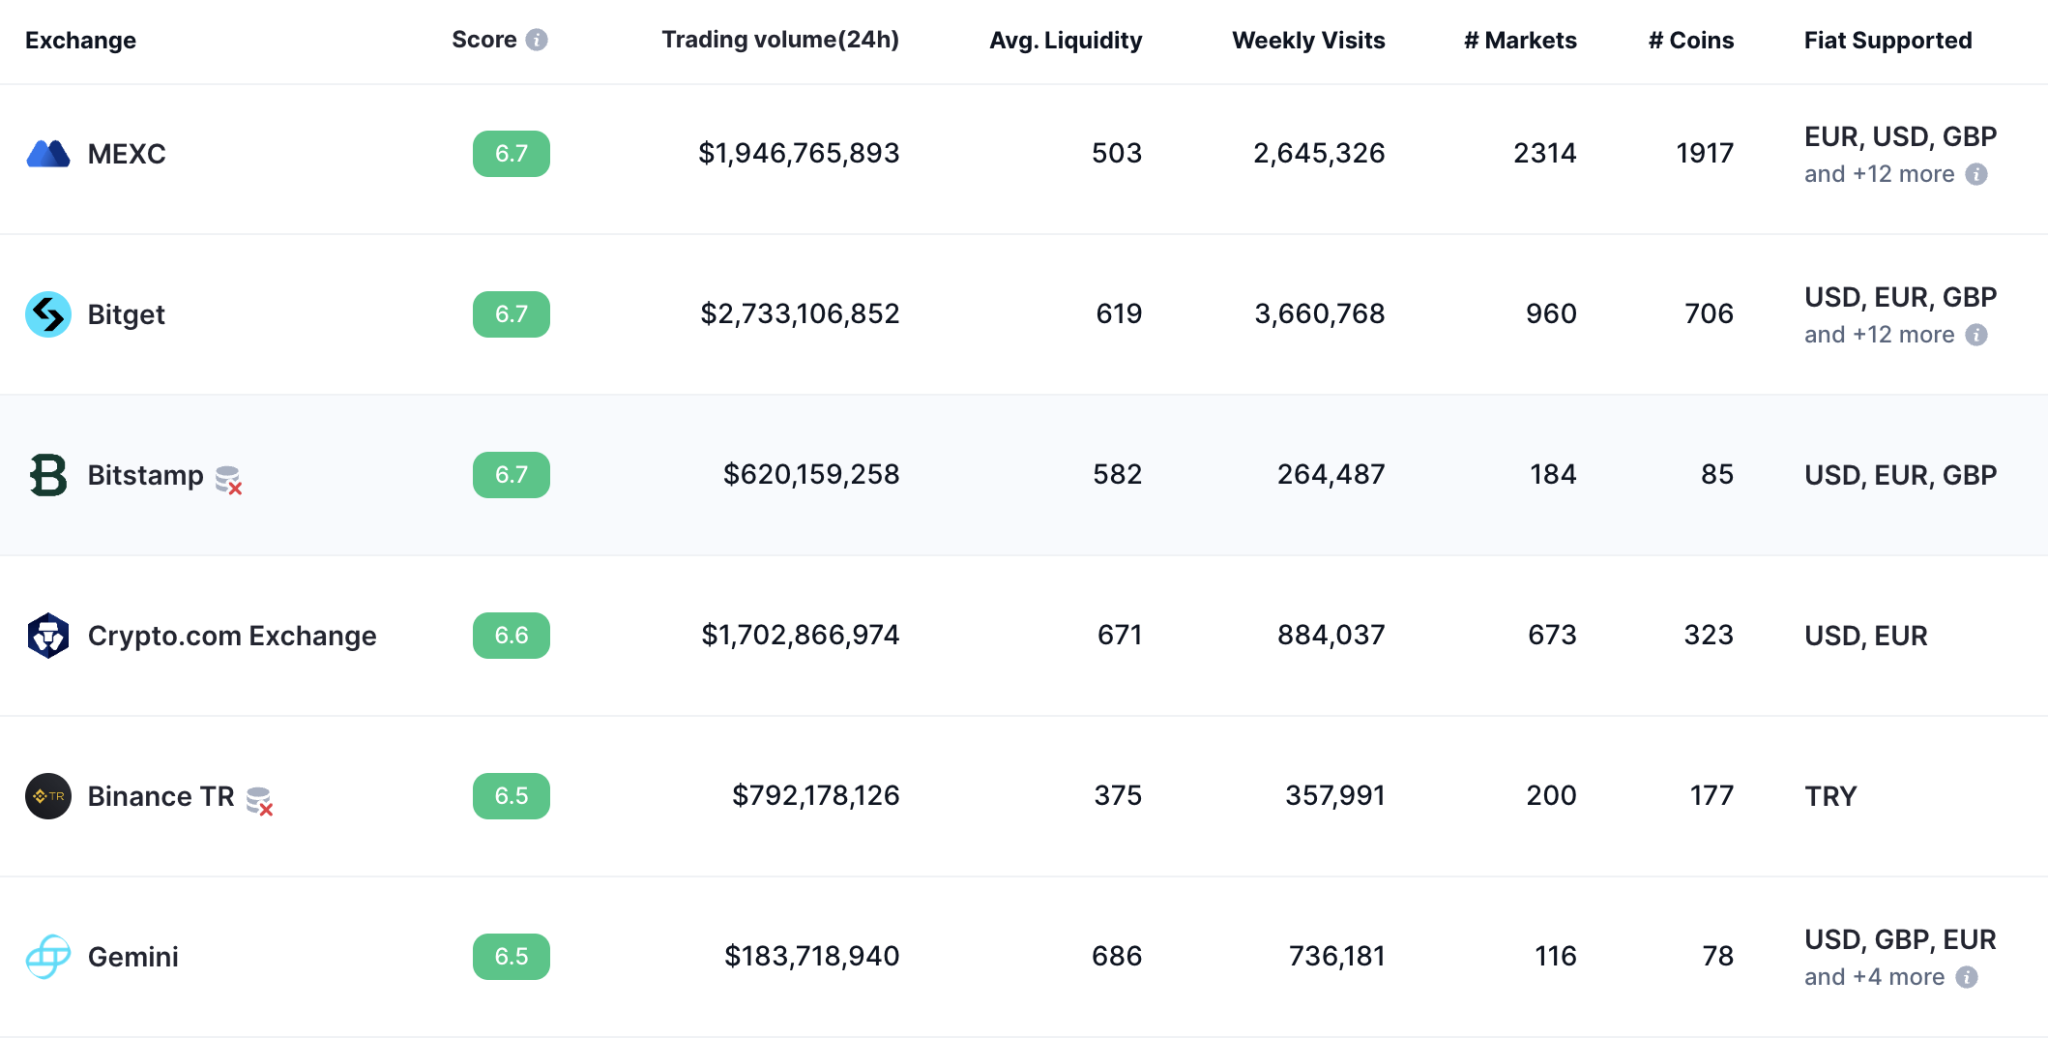Click MEXC's 6.7 score badge
The image size is (2048, 1039).
[x=511, y=154]
